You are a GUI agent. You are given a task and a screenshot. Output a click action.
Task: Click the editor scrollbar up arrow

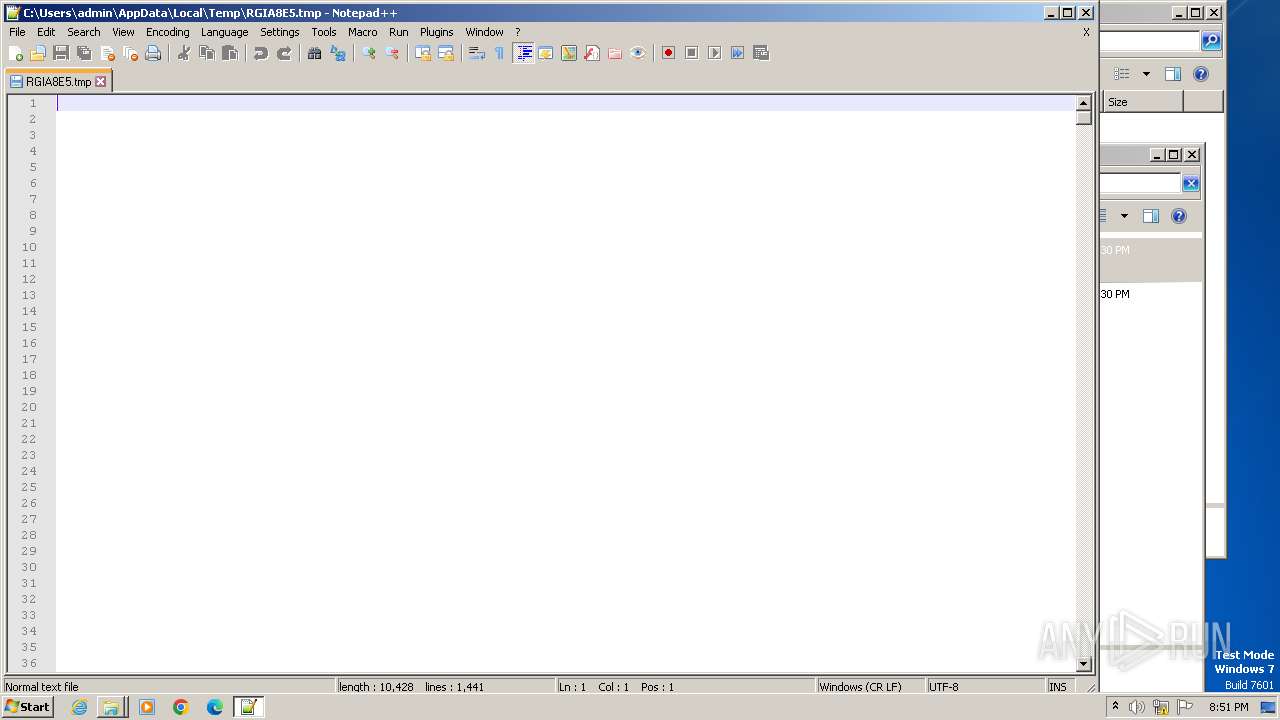click(1083, 103)
